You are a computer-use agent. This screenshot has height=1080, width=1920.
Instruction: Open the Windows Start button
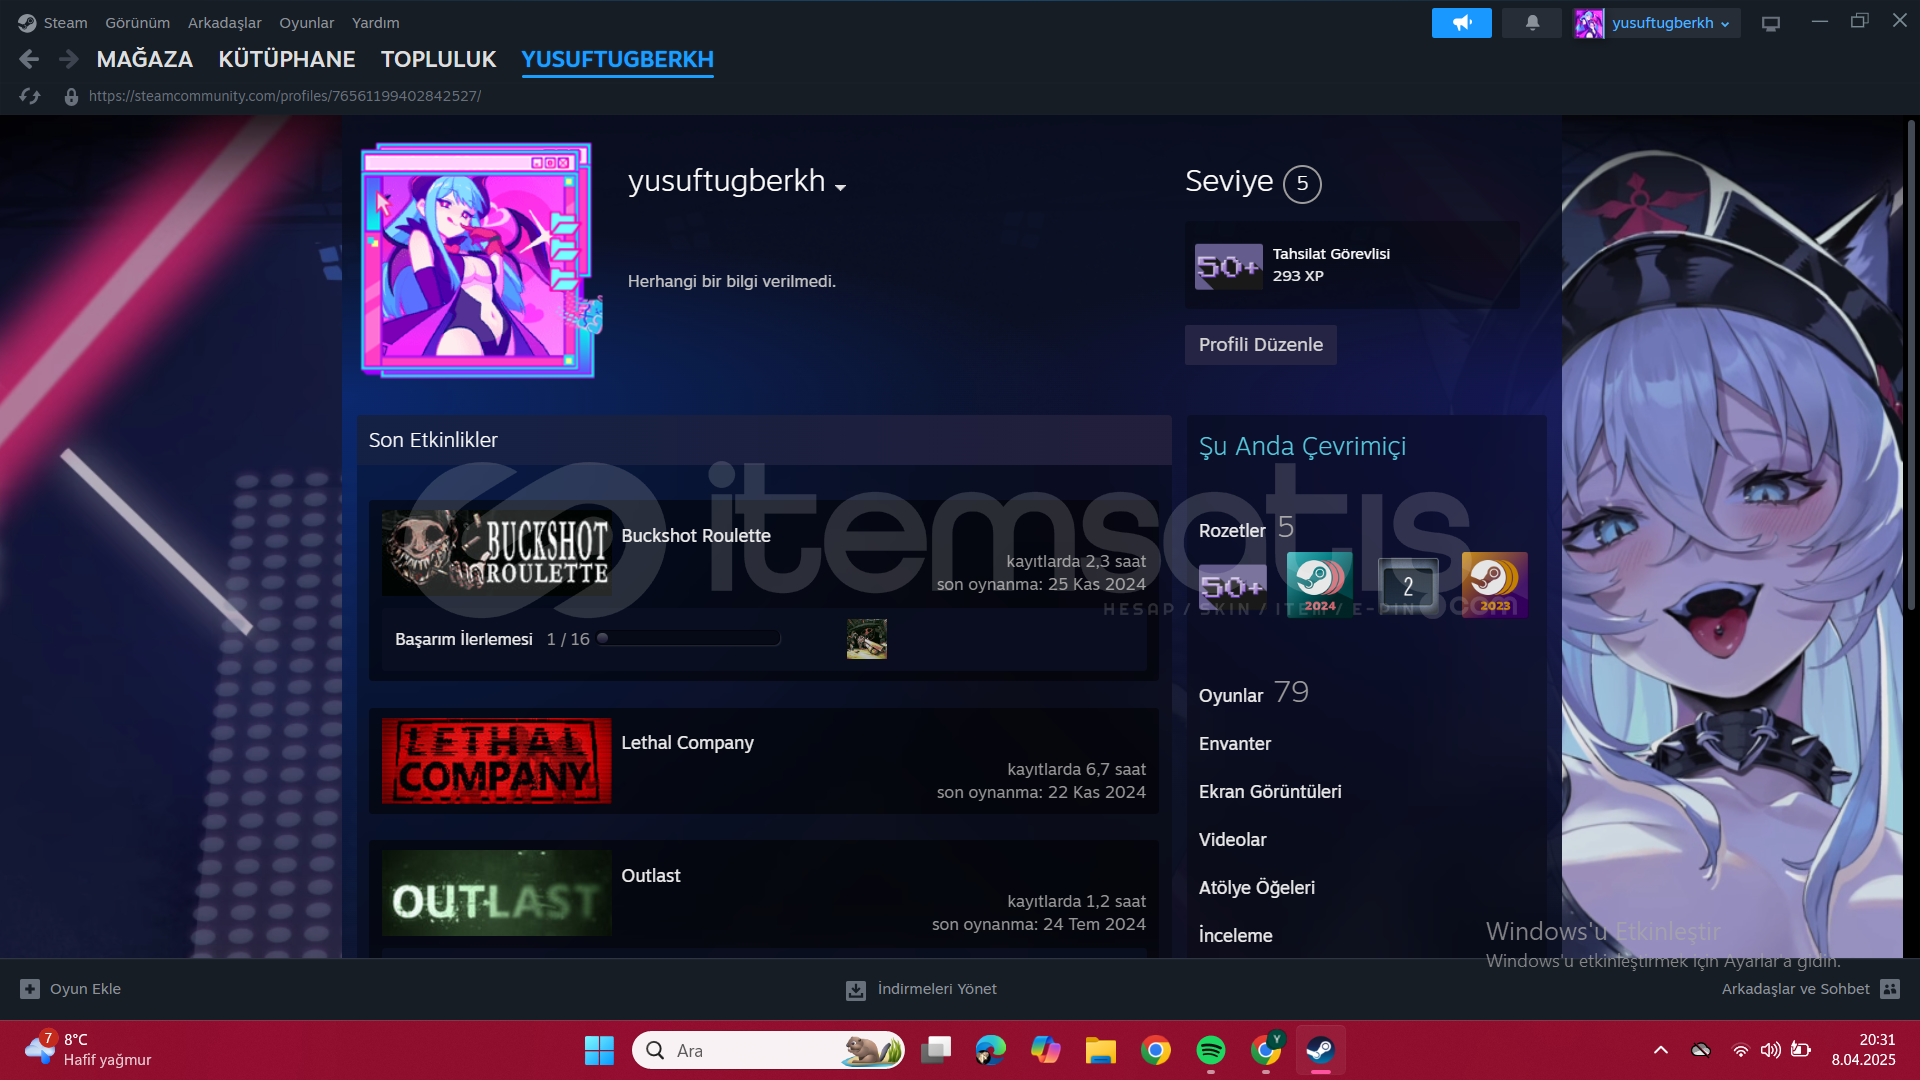[x=599, y=1050]
